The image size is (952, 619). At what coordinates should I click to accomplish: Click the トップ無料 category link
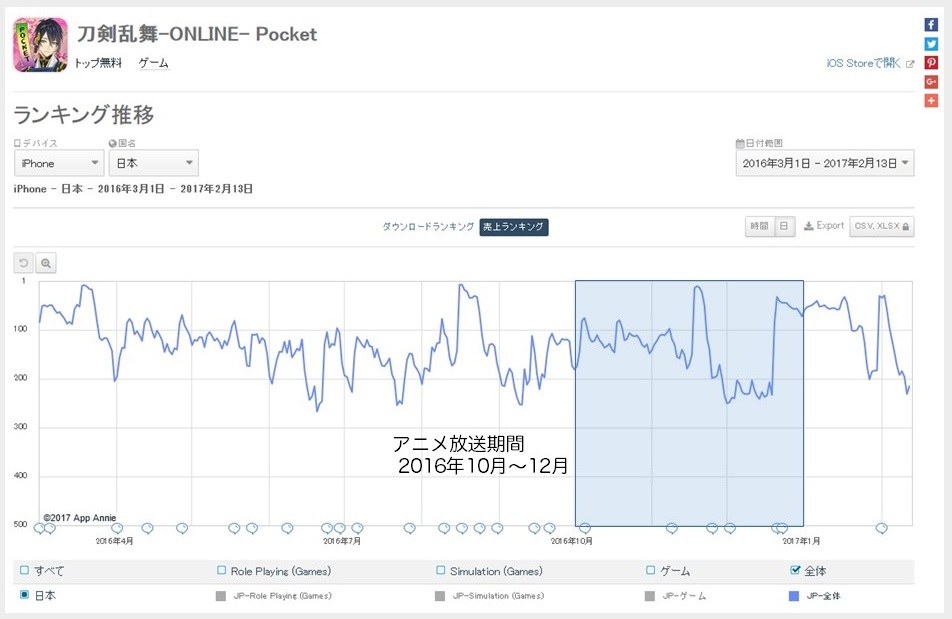pyautogui.click(x=98, y=63)
